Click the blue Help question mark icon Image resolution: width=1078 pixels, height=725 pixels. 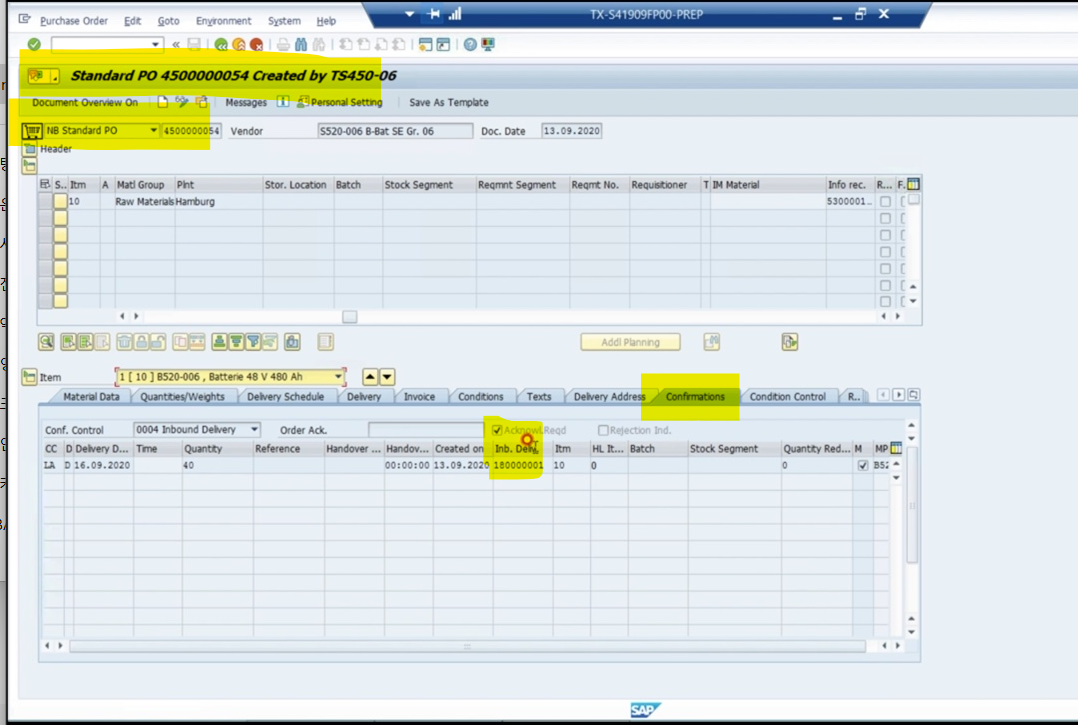coord(470,45)
